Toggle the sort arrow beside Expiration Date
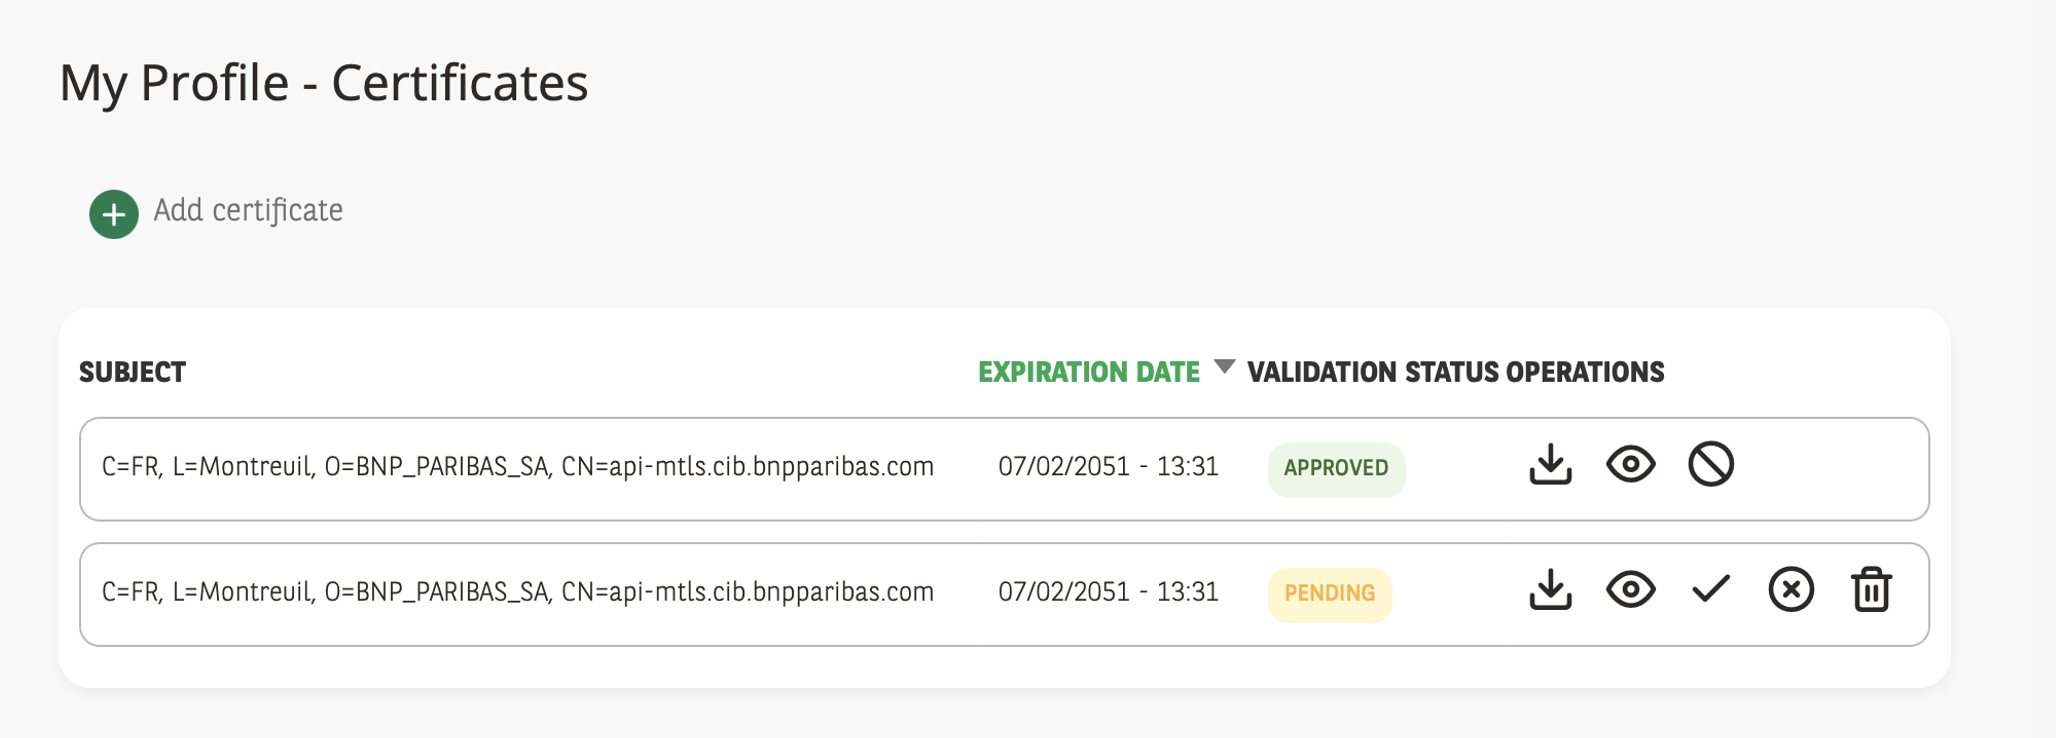Screen dimensions: 2056x738 (x=1224, y=367)
